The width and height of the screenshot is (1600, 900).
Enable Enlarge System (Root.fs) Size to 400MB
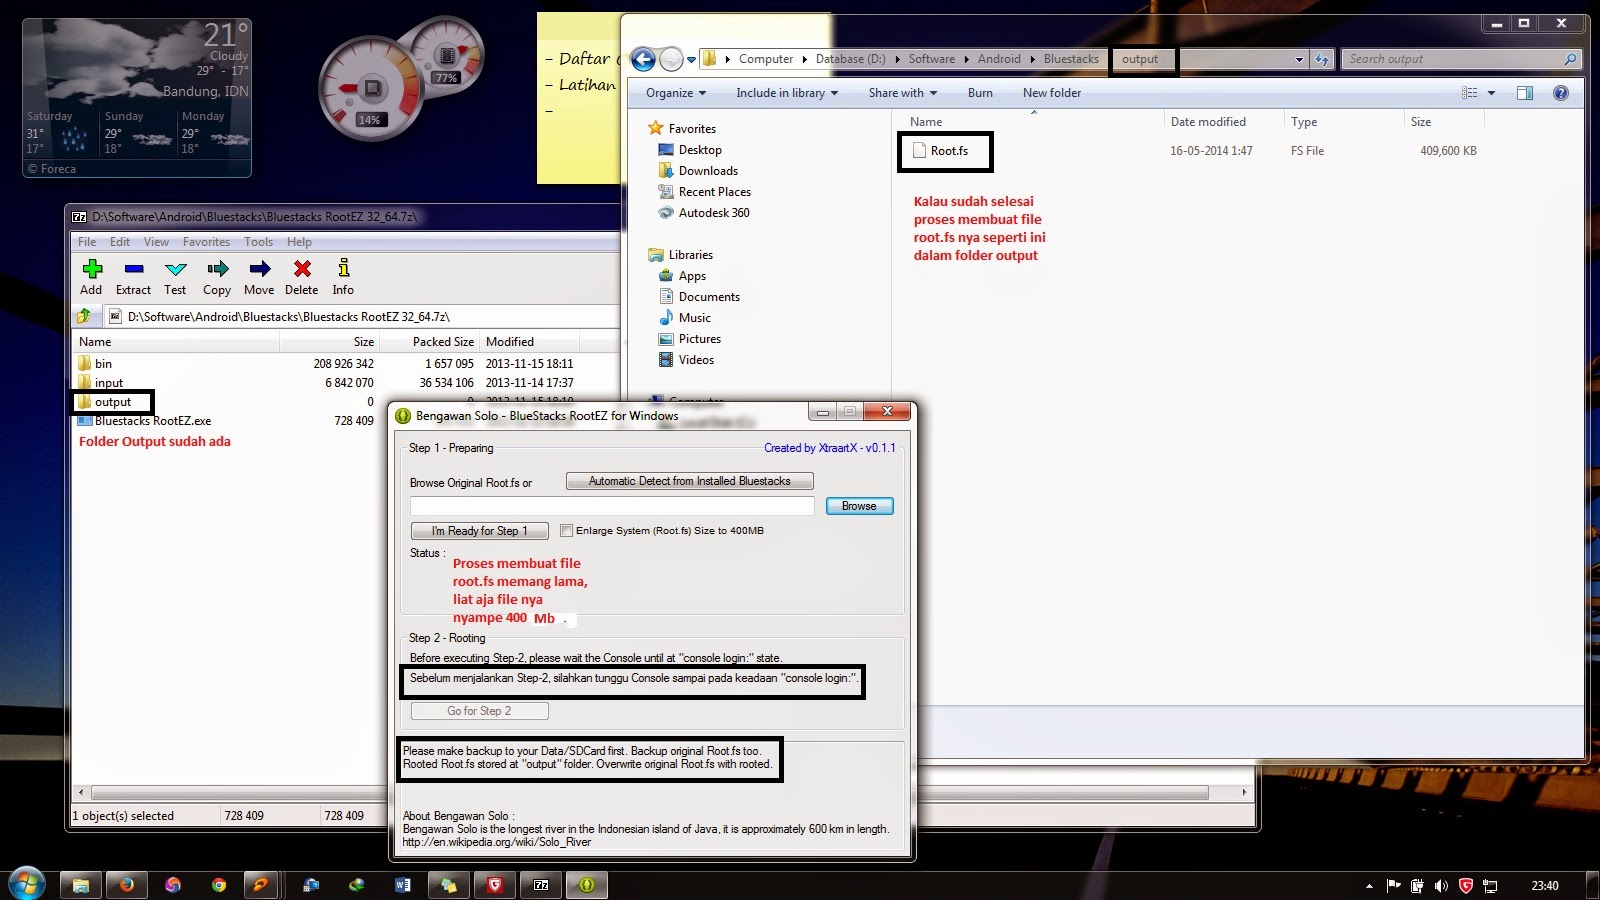[x=566, y=531]
